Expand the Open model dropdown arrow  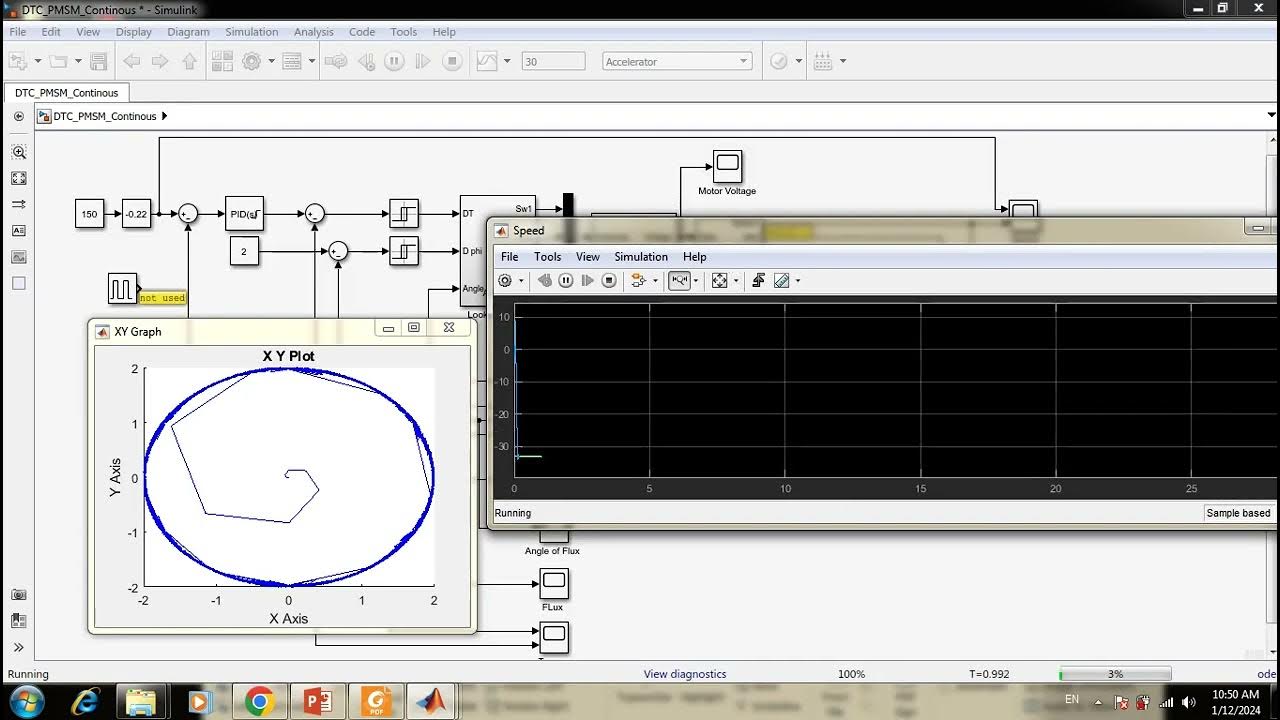(x=77, y=61)
